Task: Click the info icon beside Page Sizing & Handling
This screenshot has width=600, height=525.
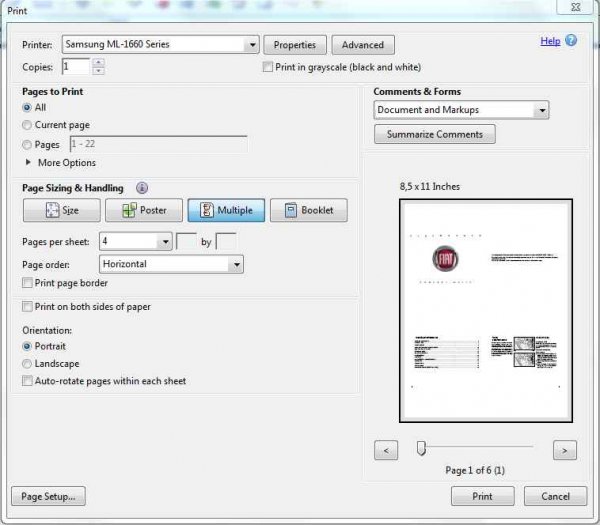Action: [x=142, y=188]
